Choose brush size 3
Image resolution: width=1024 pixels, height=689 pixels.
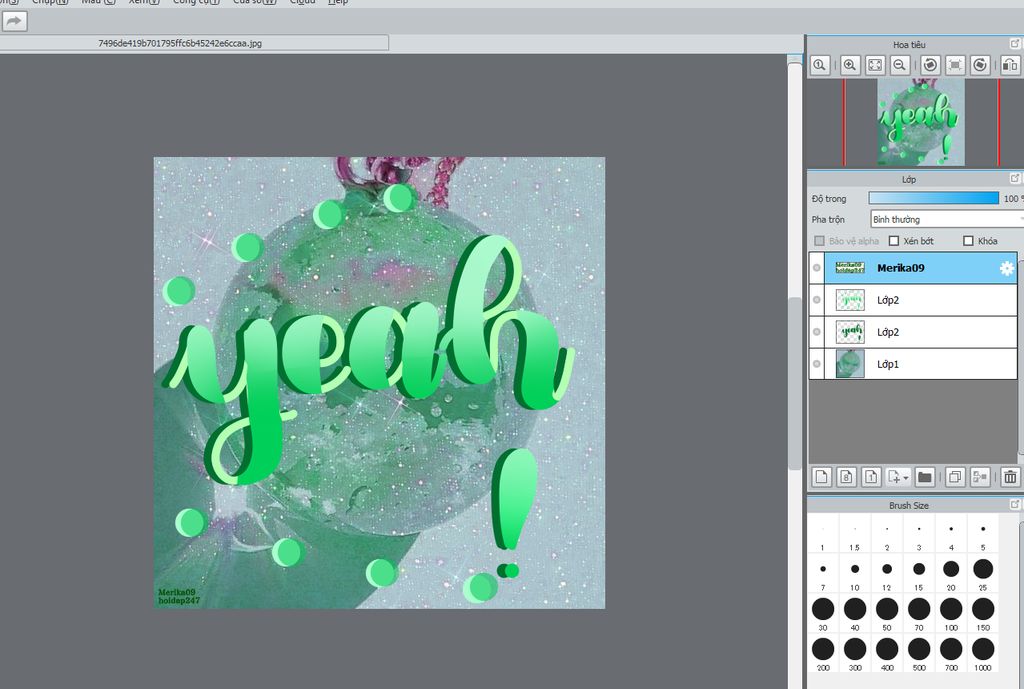tap(919, 536)
